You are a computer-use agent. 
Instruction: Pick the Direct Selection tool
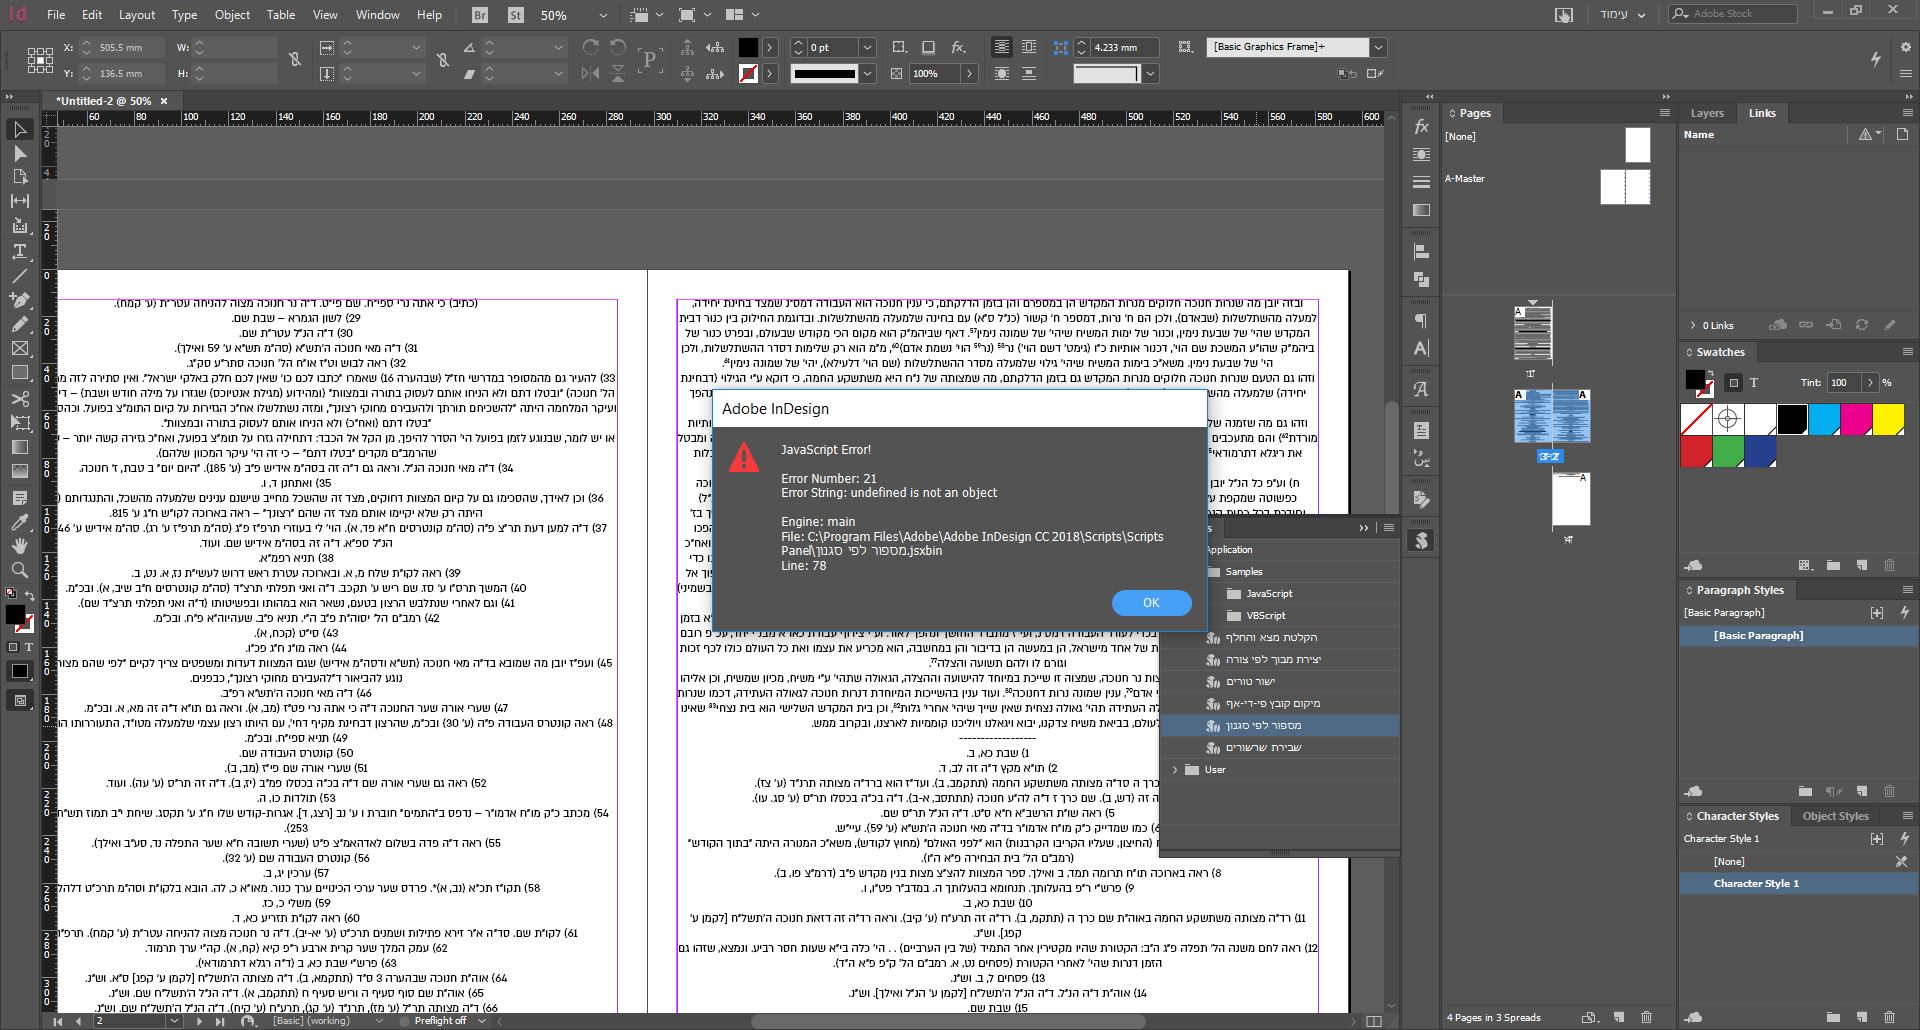pyautogui.click(x=19, y=153)
